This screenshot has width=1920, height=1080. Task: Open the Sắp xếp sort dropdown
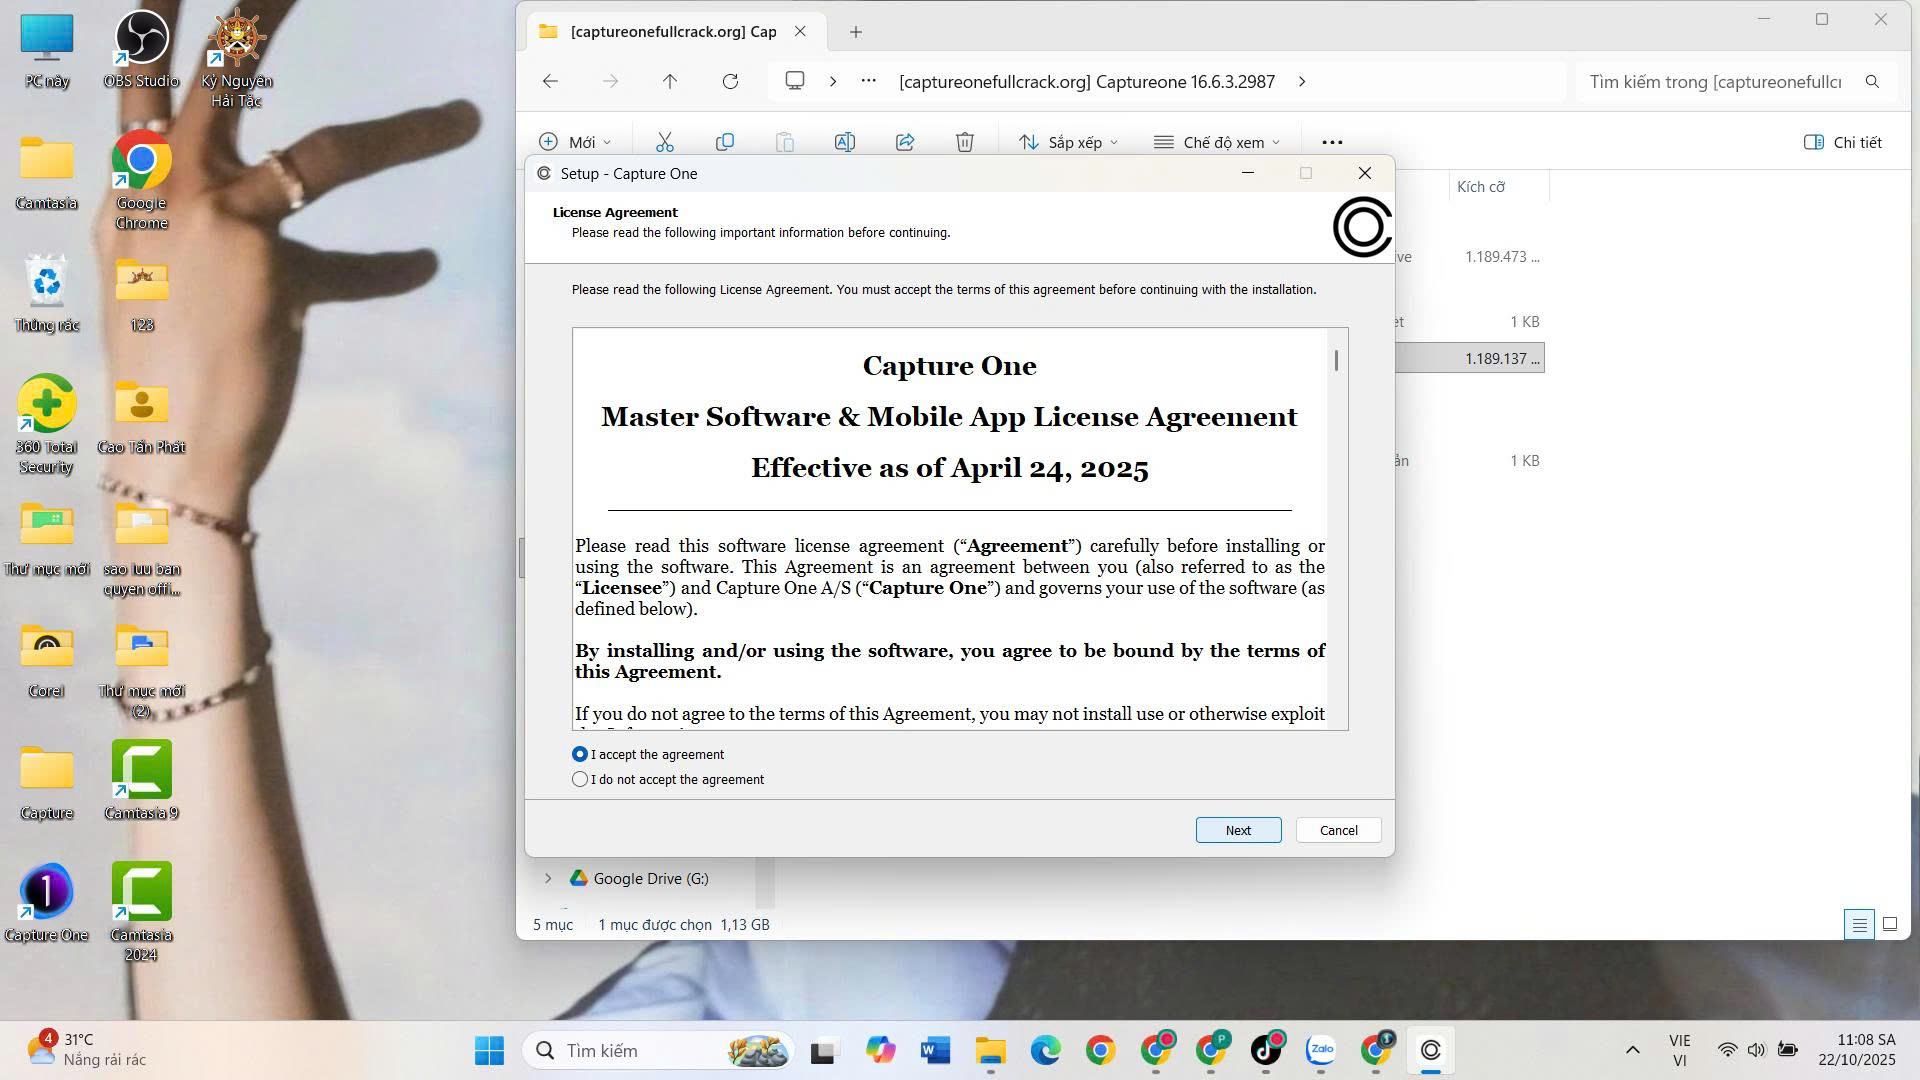point(1067,142)
